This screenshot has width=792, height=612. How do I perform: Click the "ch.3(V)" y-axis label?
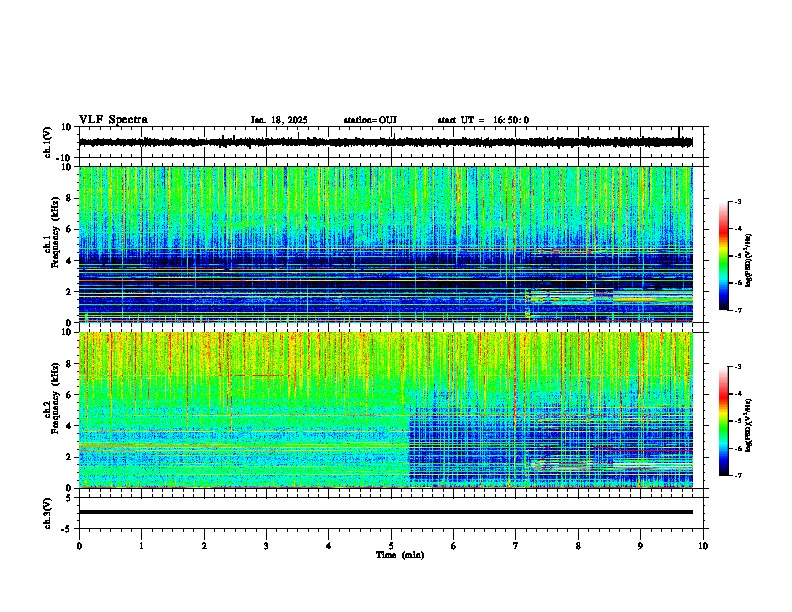pos(48,513)
